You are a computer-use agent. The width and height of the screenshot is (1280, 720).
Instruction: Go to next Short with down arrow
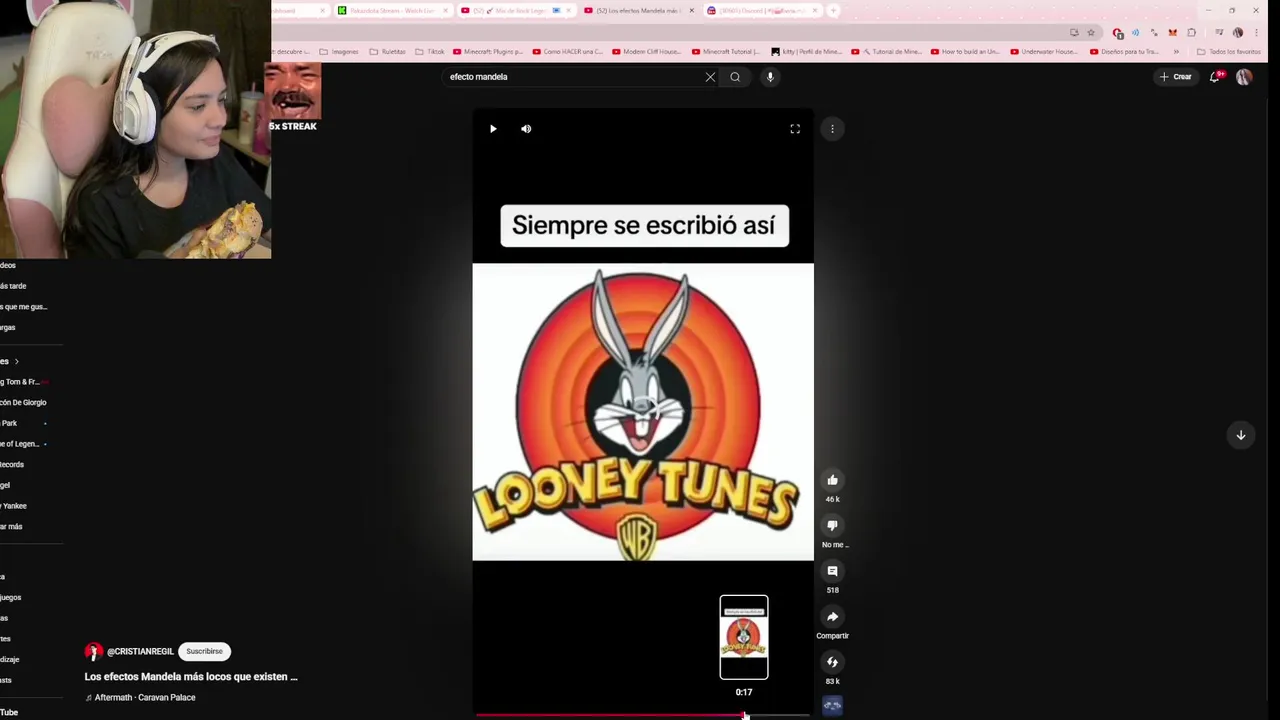1240,435
